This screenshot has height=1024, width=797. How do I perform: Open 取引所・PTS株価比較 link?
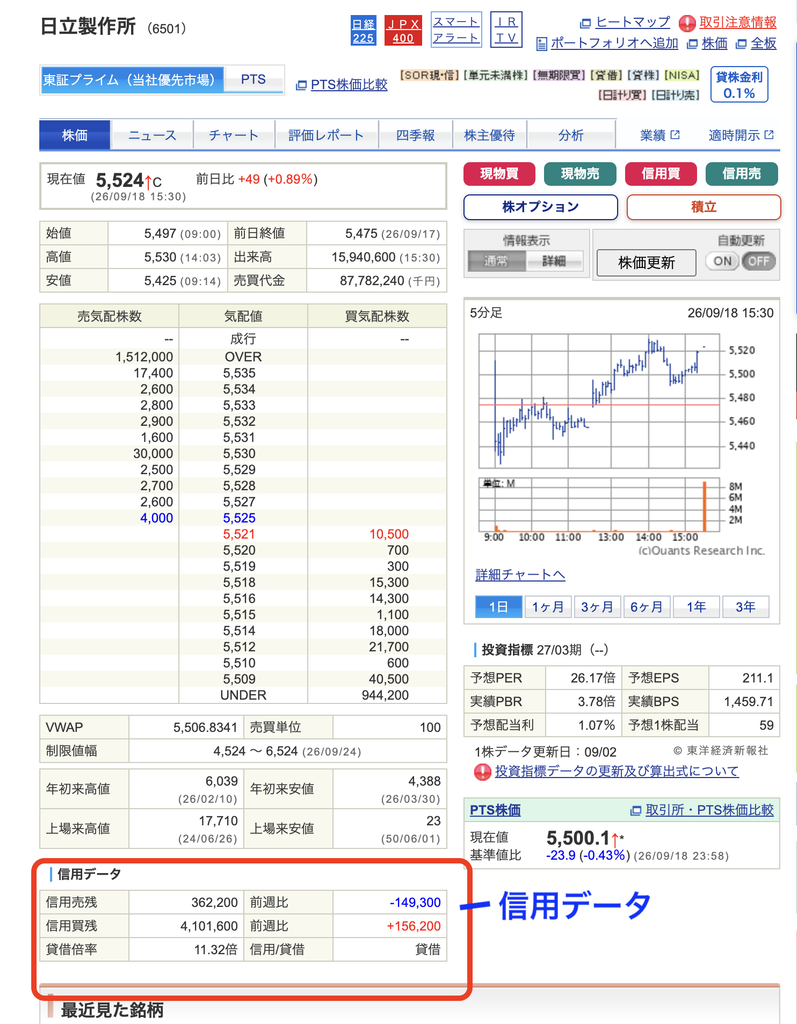coord(709,810)
